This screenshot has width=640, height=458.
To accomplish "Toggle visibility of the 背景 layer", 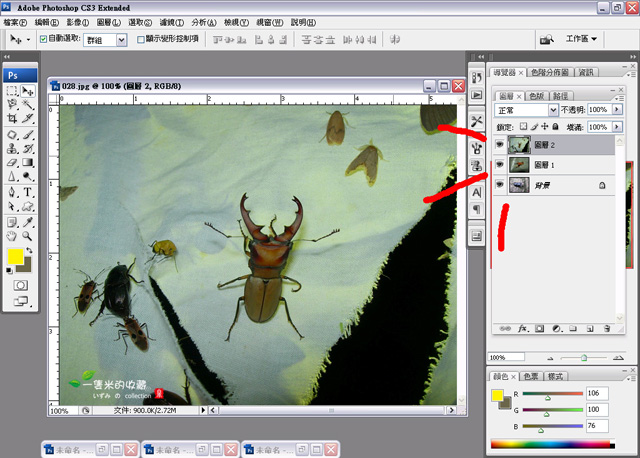I will point(501,185).
